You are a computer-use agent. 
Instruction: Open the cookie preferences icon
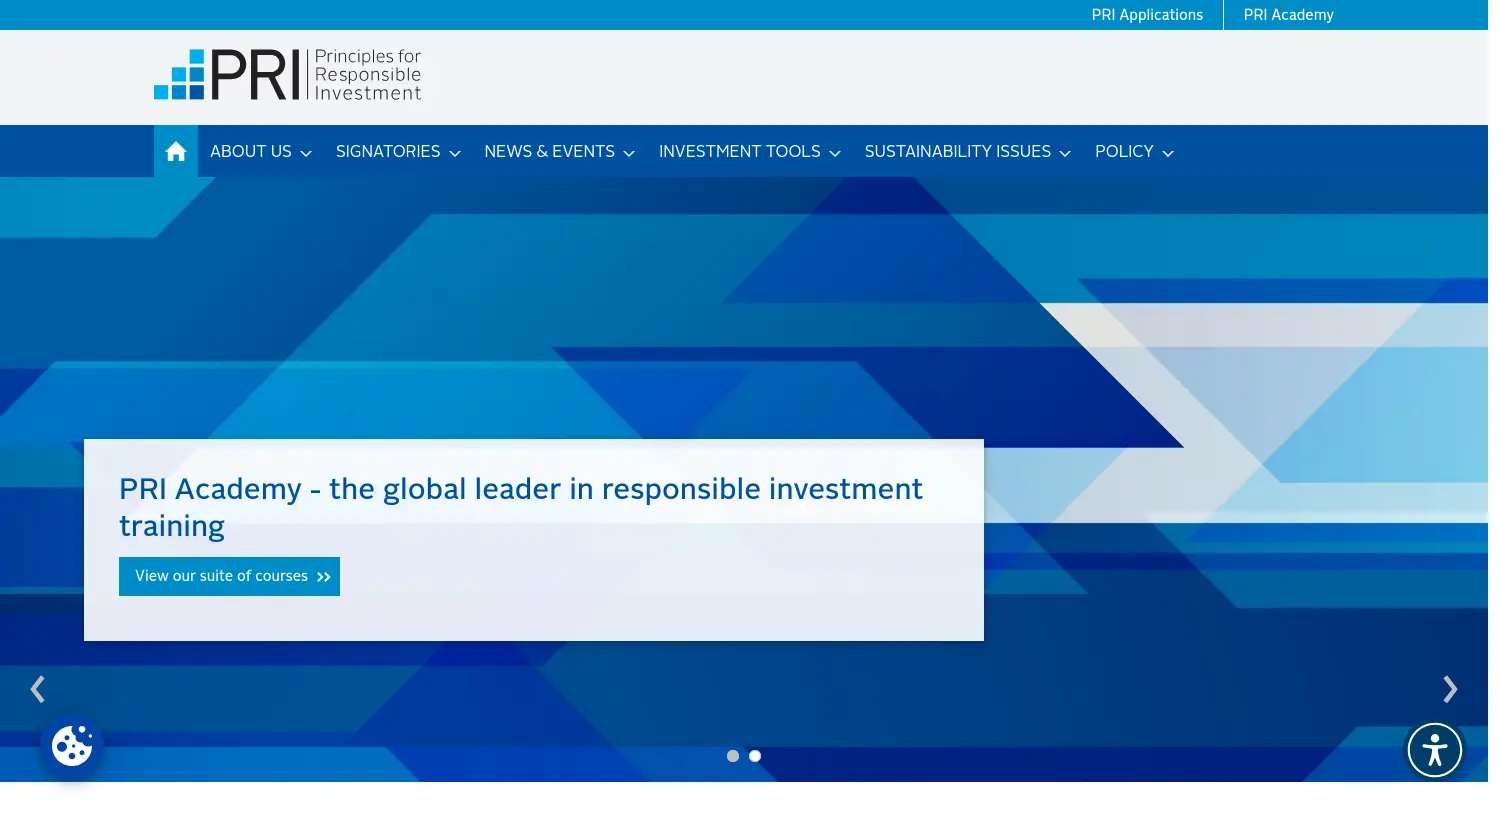tap(72, 746)
